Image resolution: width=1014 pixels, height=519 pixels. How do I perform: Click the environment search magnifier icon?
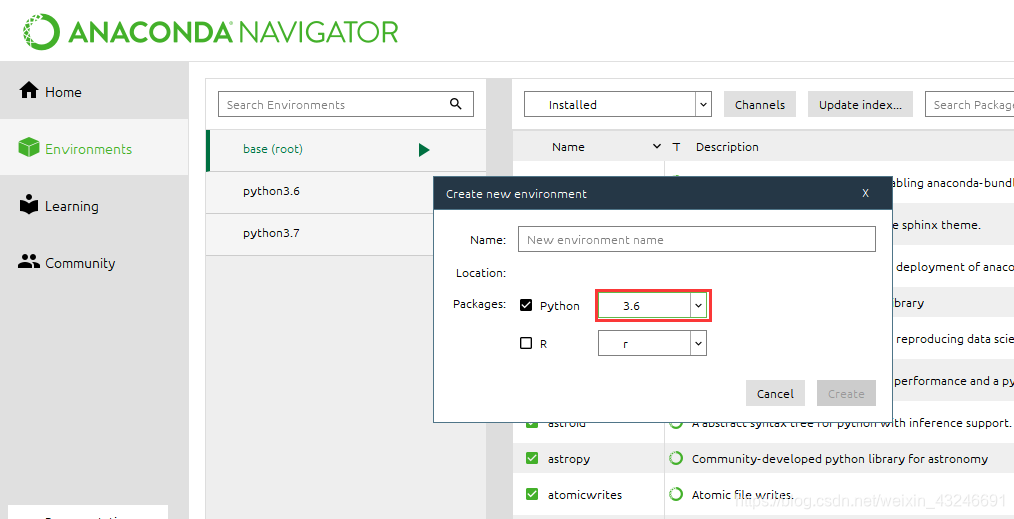click(x=456, y=103)
